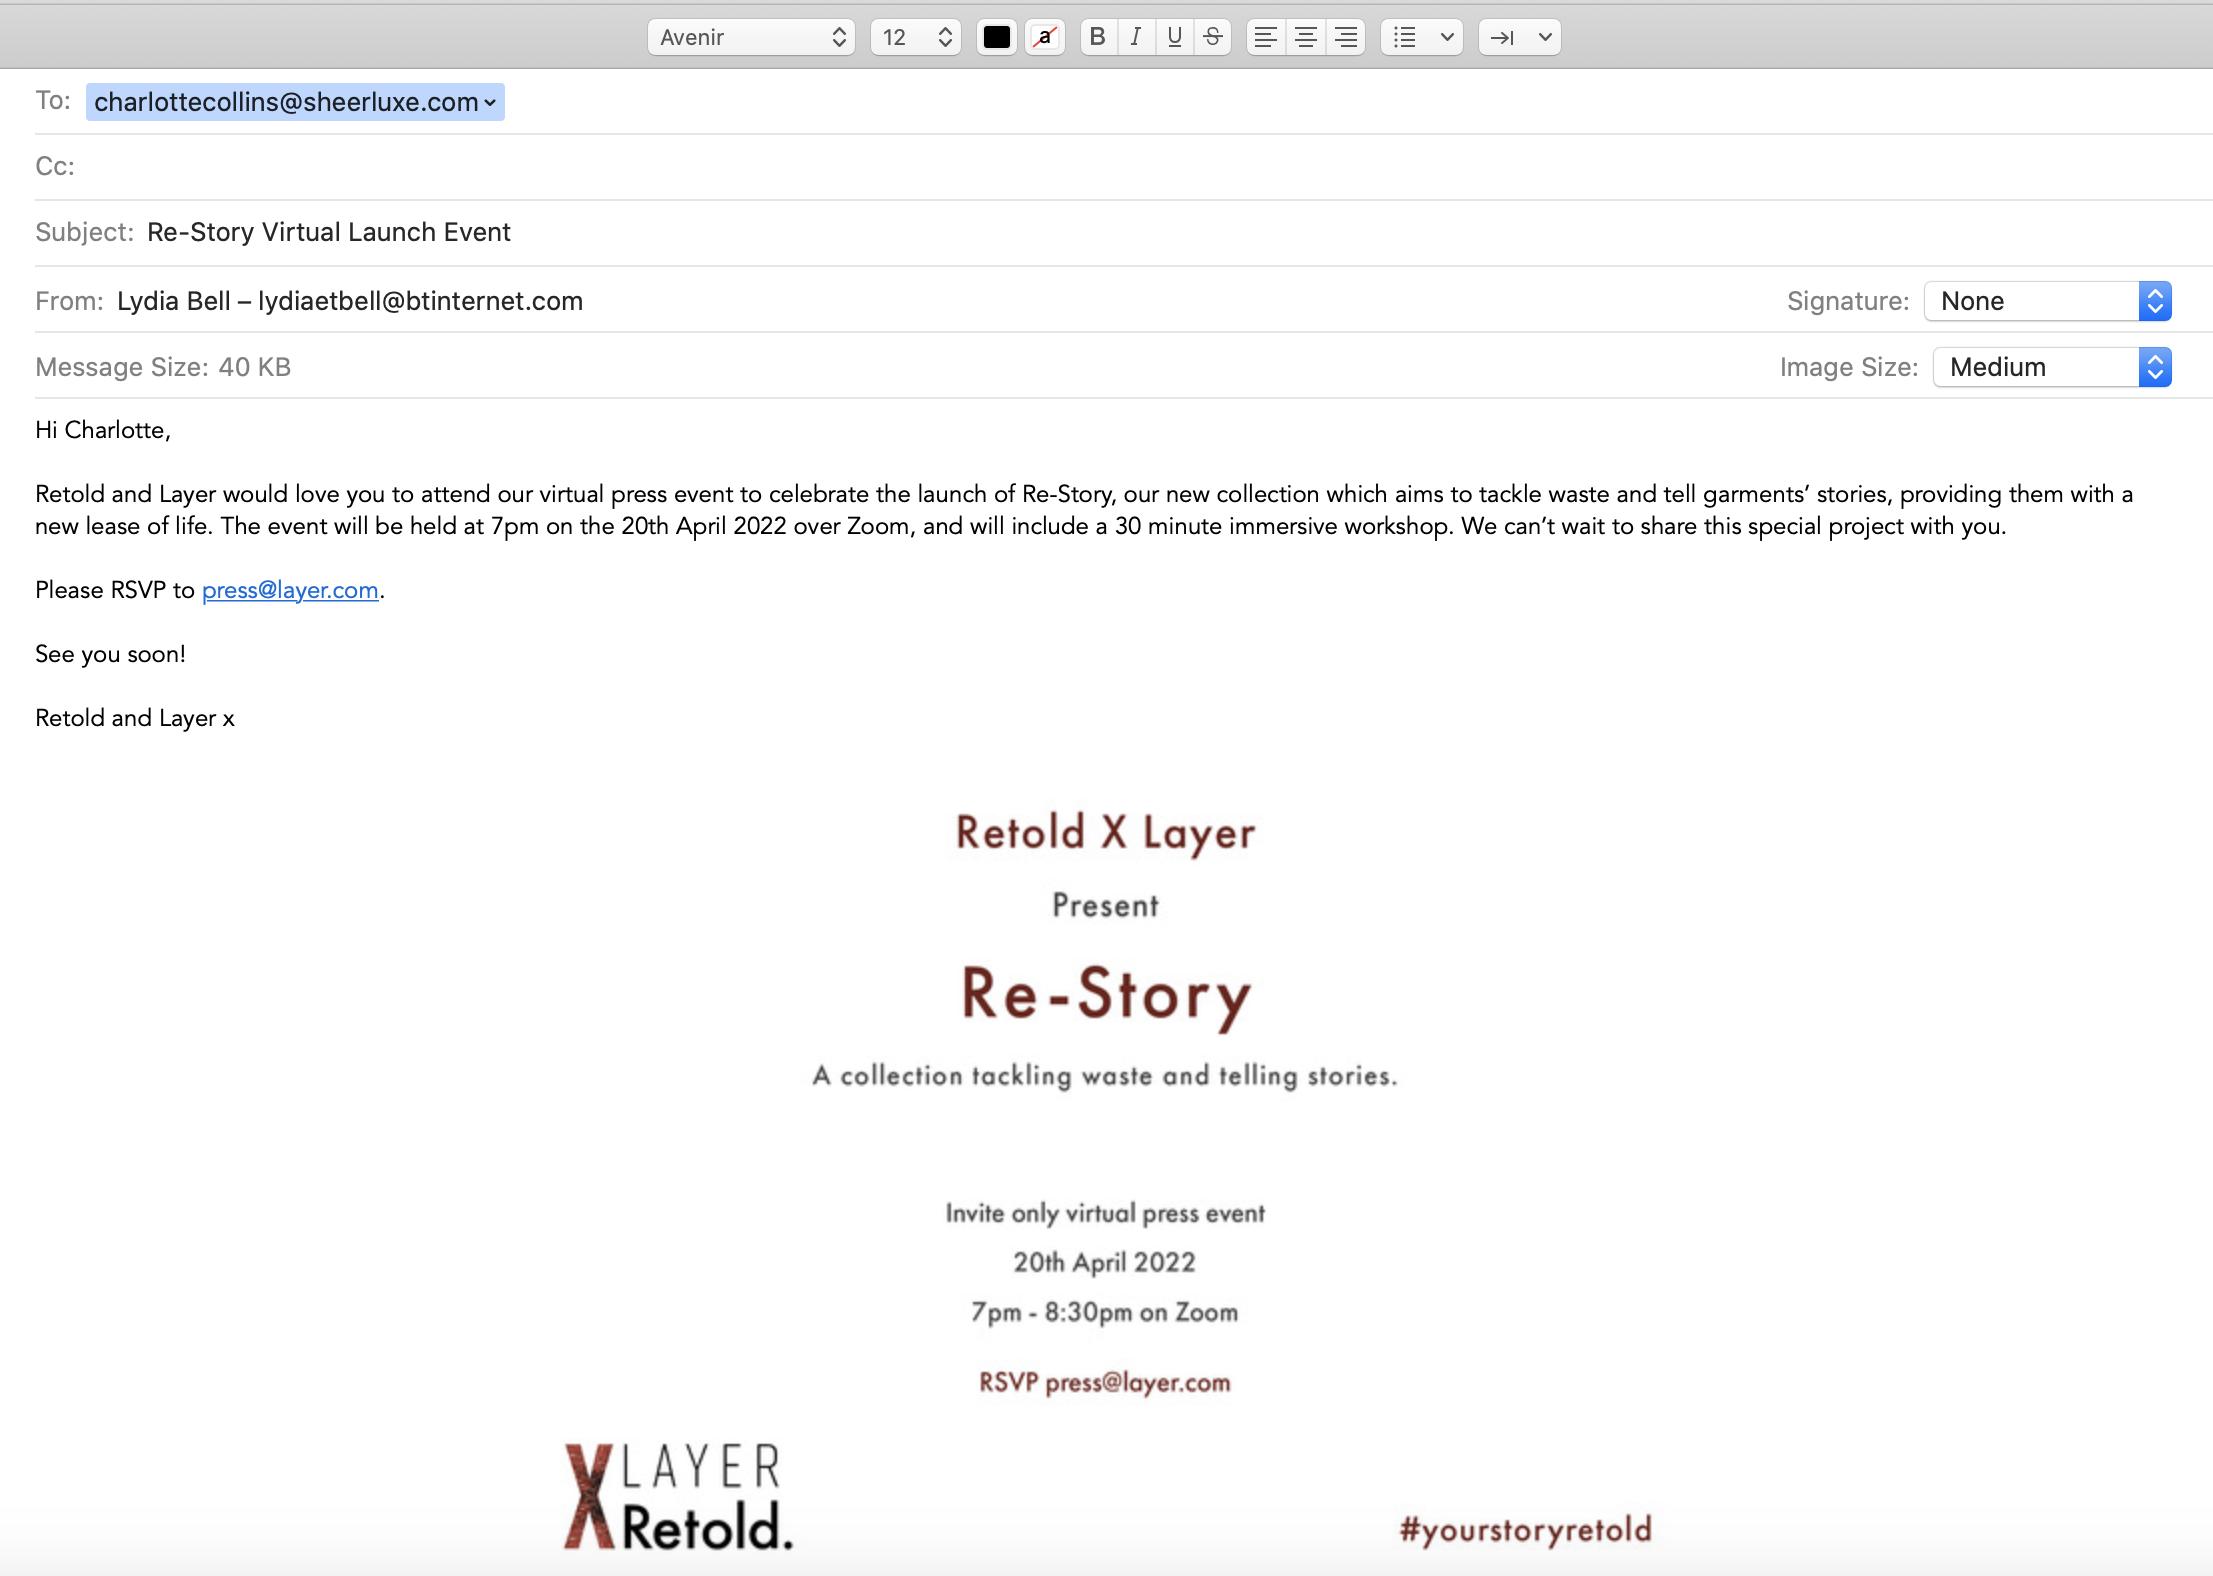Image resolution: width=2213 pixels, height=1576 pixels.
Task: Click the 'Hi Charlotte,' greeting line
Action: (x=103, y=430)
